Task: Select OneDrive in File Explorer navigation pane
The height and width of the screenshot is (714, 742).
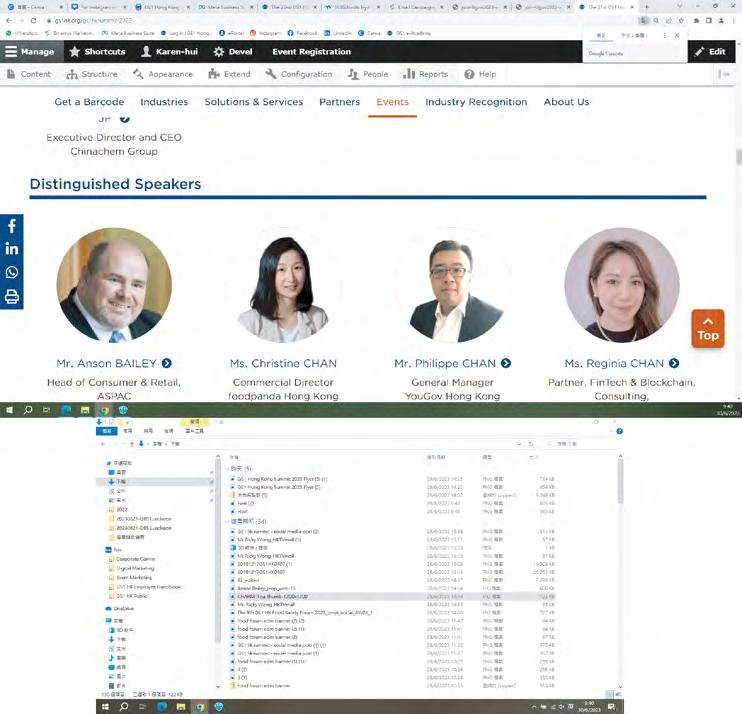Action: [120, 608]
